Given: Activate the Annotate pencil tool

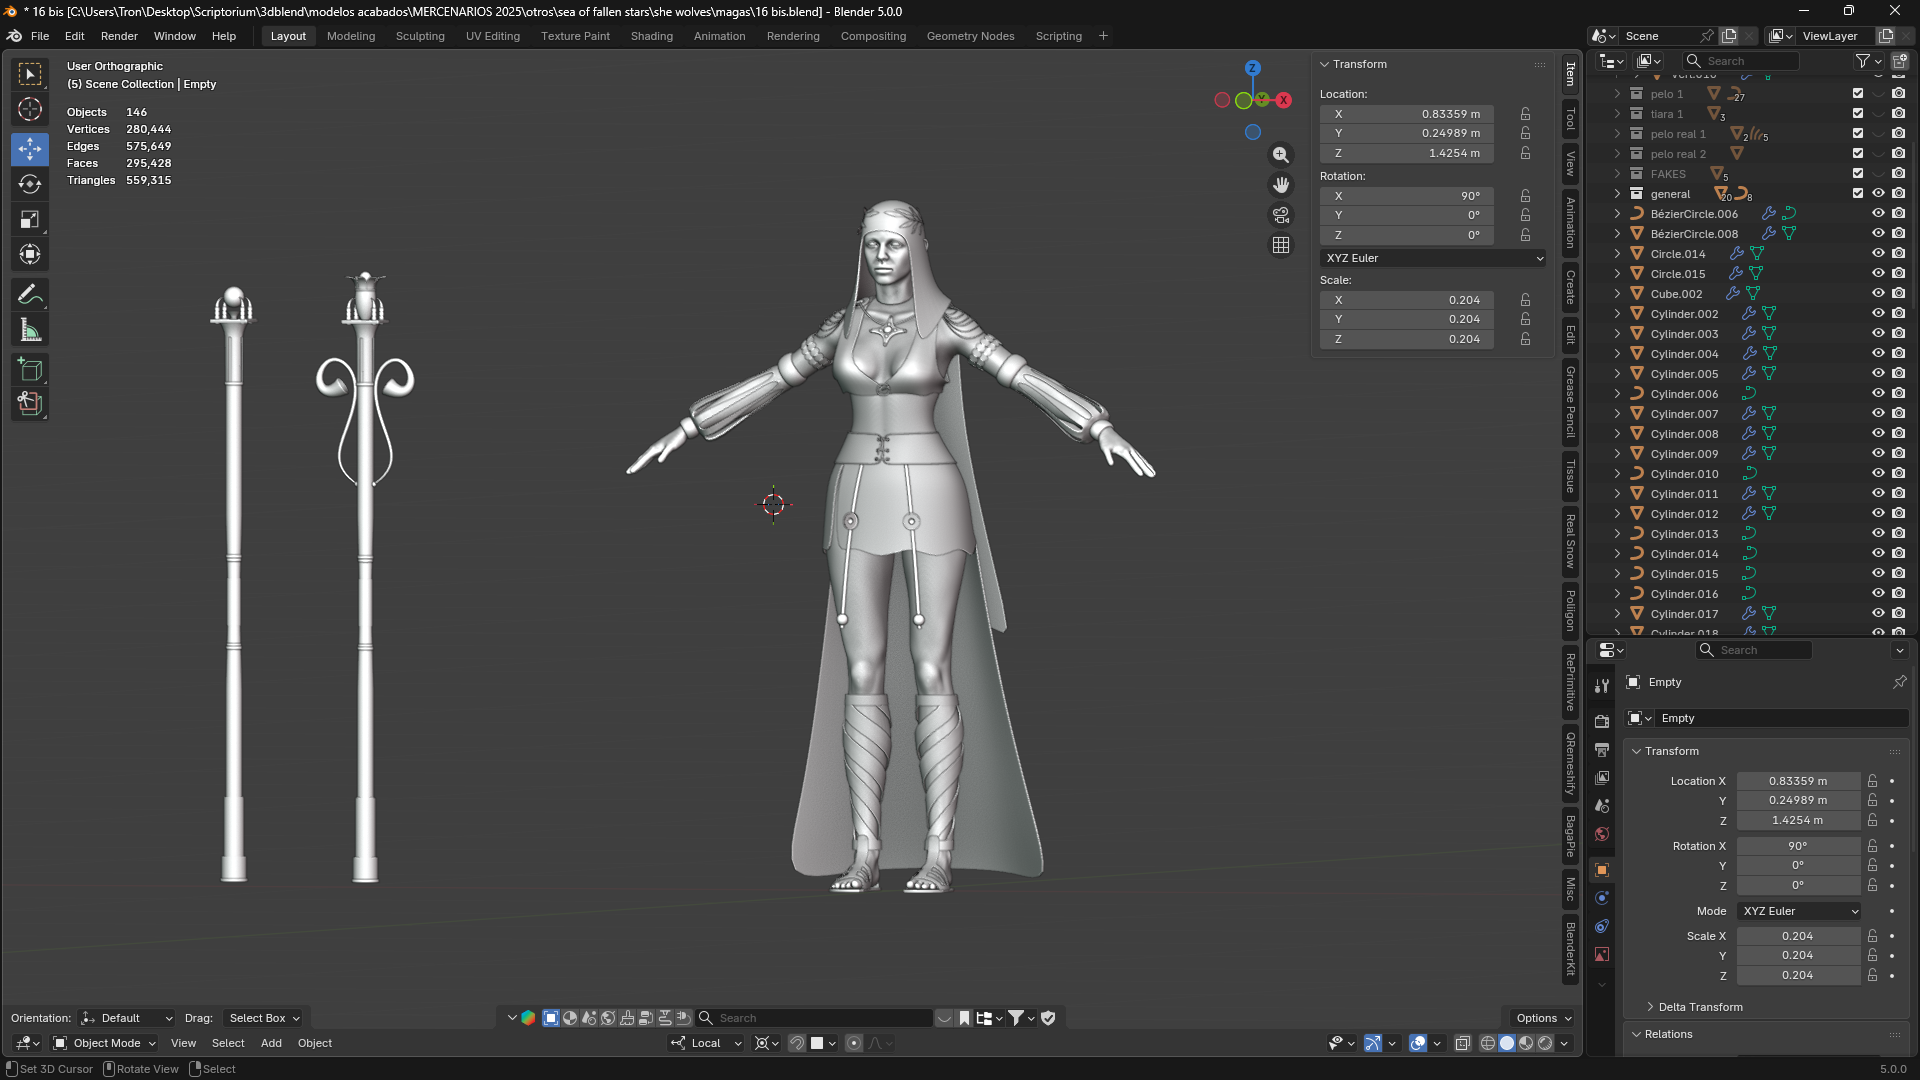Looking at the screenshot, I should (30, 295).
